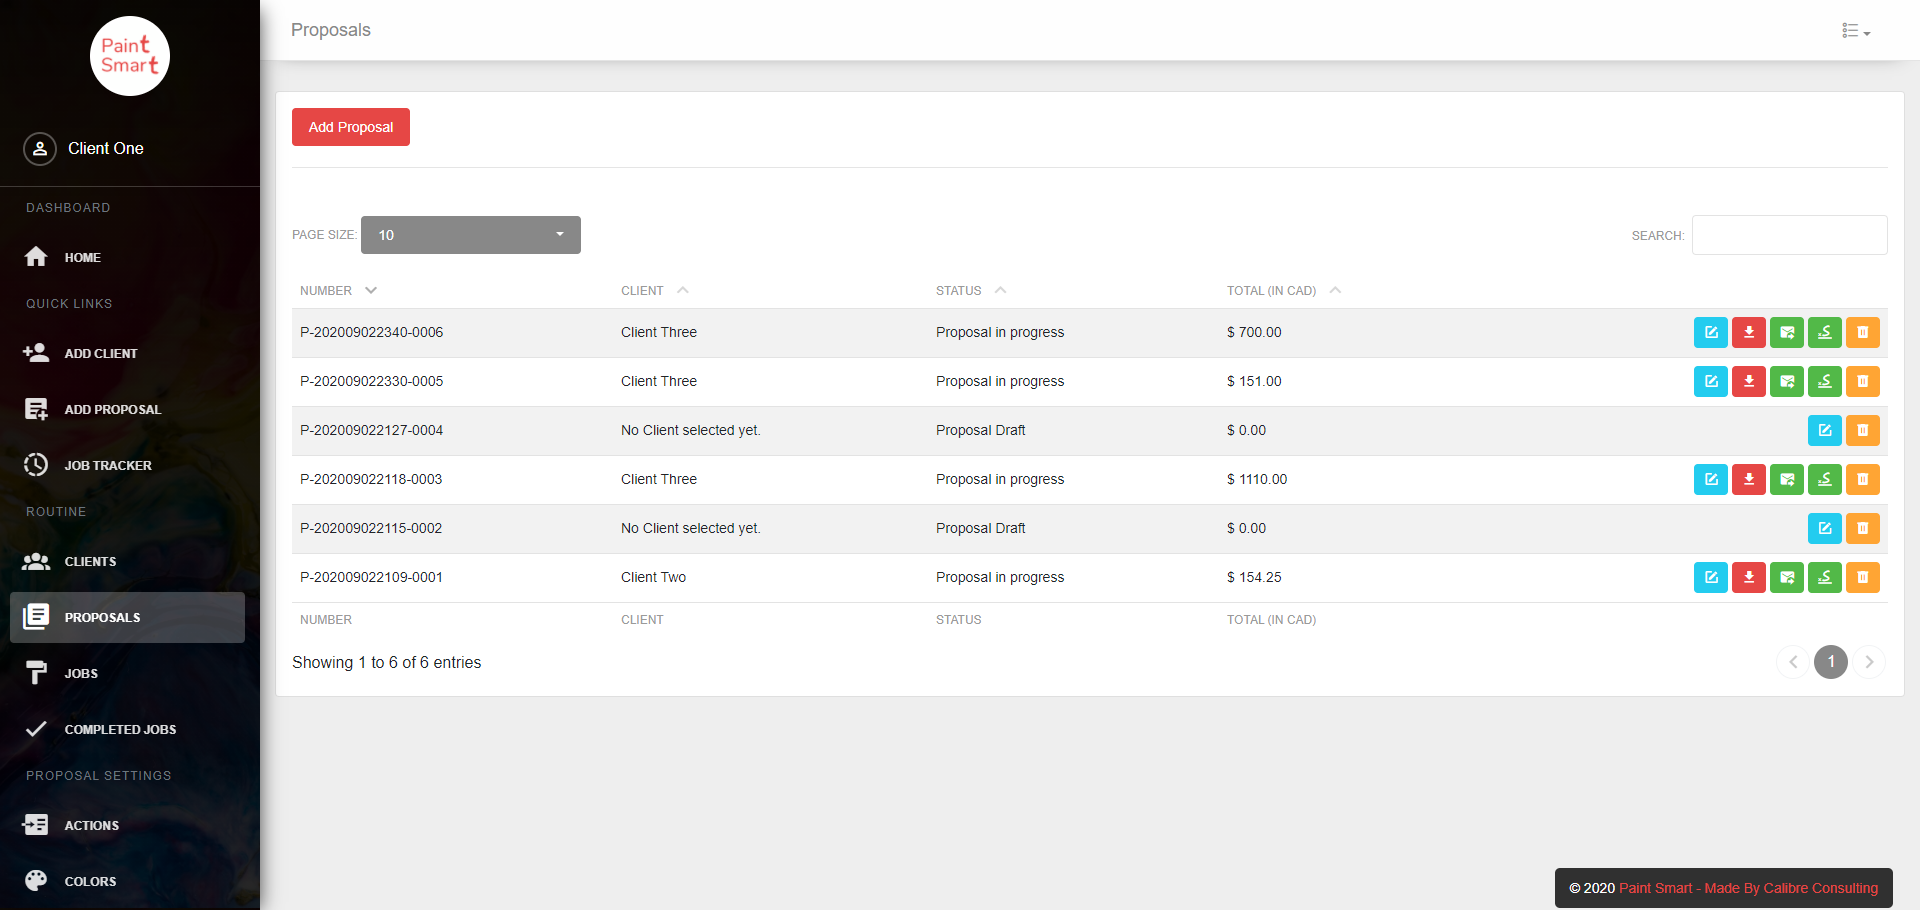Screen dimensions: 1920x910
Task: Click the Client One user avatar icon
Action: (x=40, y=149)
